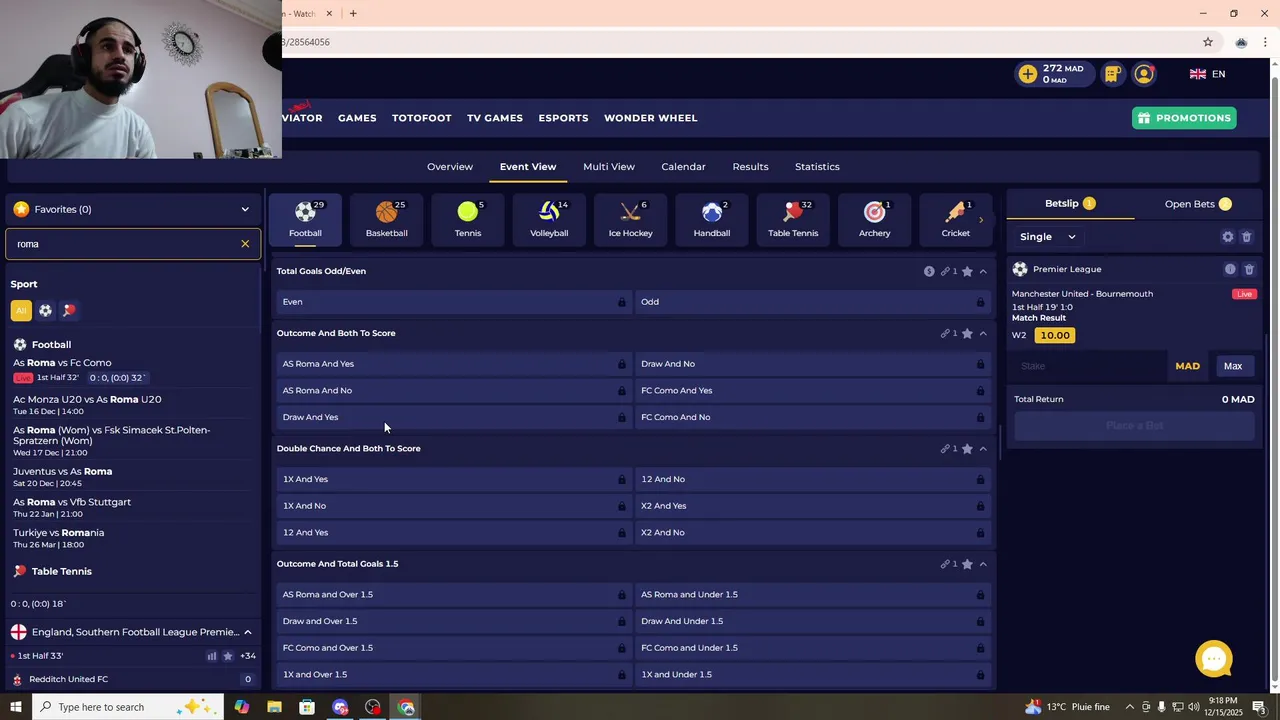Select the X2 And Yes outcome

pyautogui.click(x=813, y=506)
